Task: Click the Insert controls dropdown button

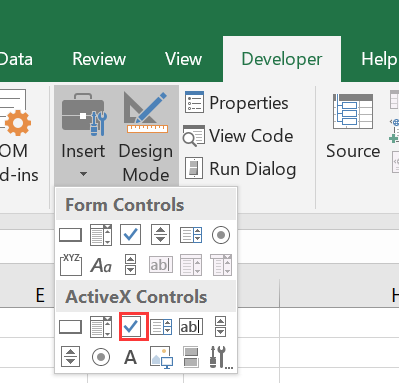Action: coord(83,136)
